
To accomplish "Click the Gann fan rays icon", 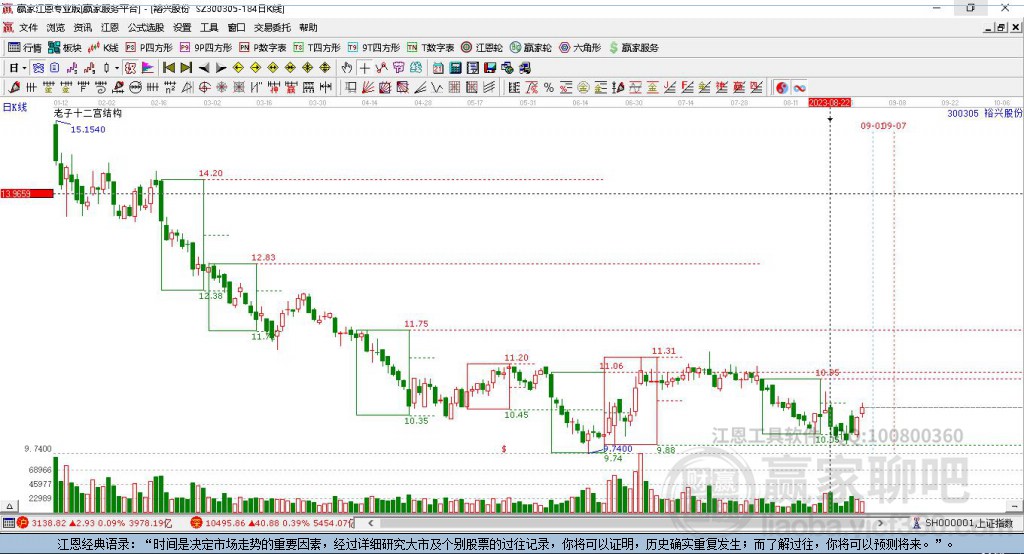I will (367, 88).
